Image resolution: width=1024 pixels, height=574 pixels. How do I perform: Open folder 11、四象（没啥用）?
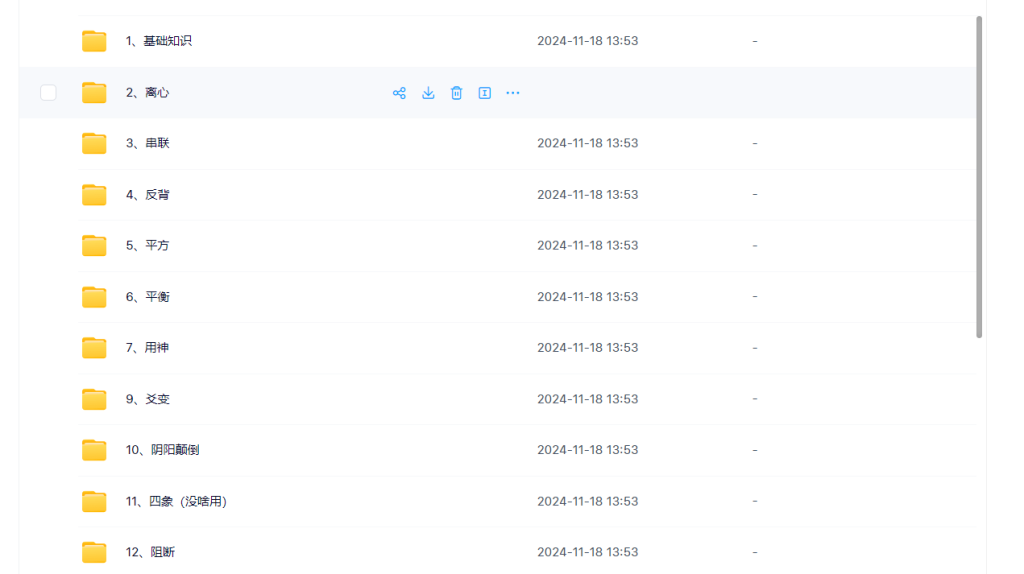coord(176,501)
